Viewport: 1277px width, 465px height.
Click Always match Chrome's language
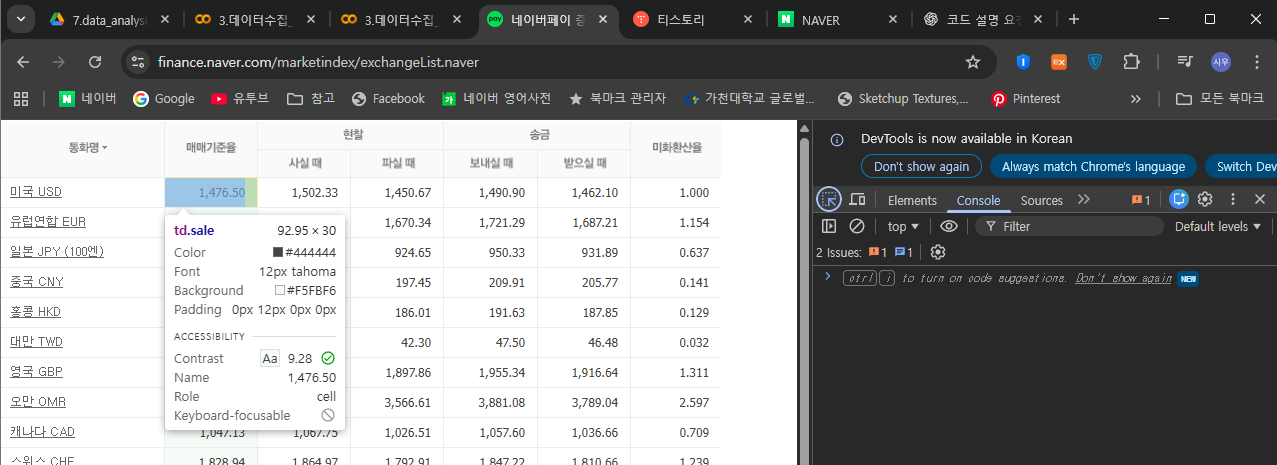point(1093,166)
